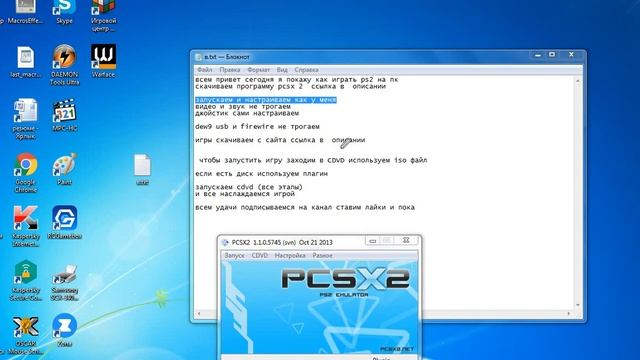640x360 pixels.
Task: Open the Samsung SCX printer shortcut
Action: tap(64, 282)
